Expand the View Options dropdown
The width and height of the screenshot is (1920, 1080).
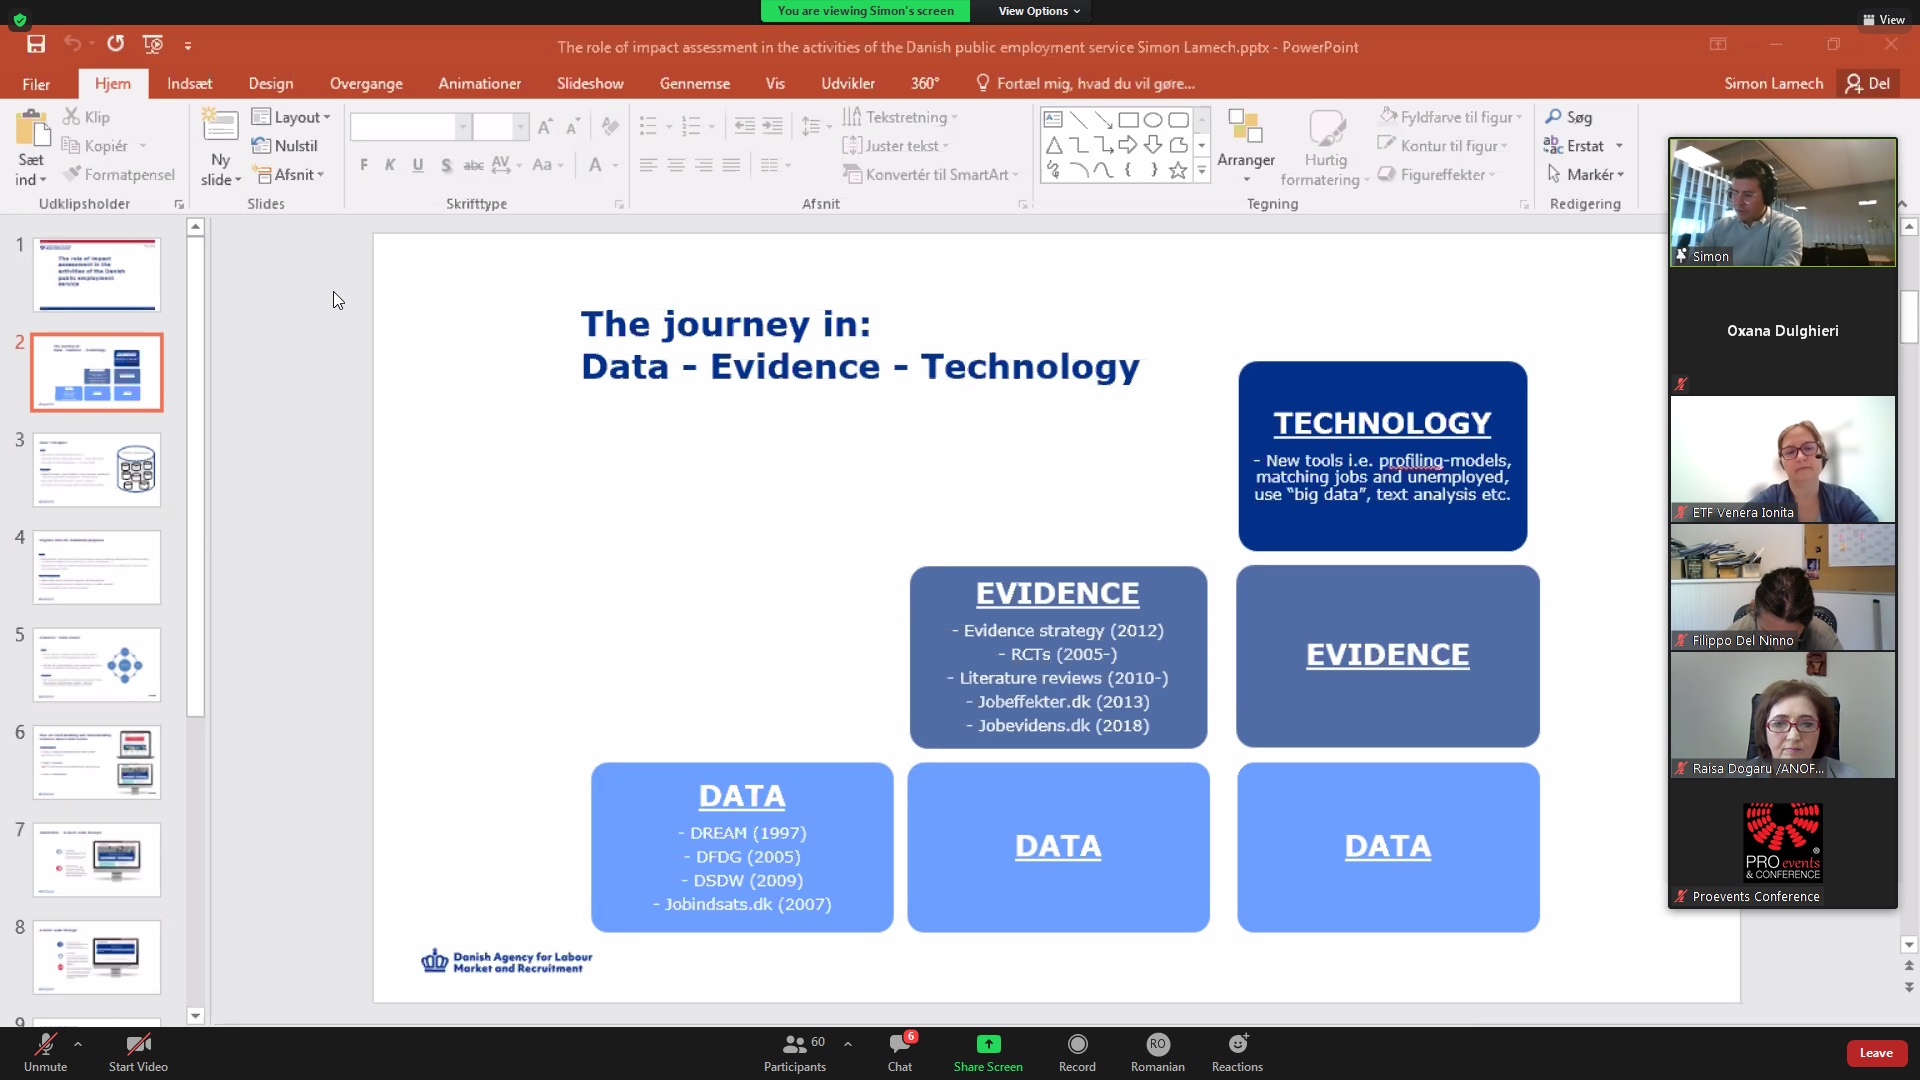click(1039, 11)
